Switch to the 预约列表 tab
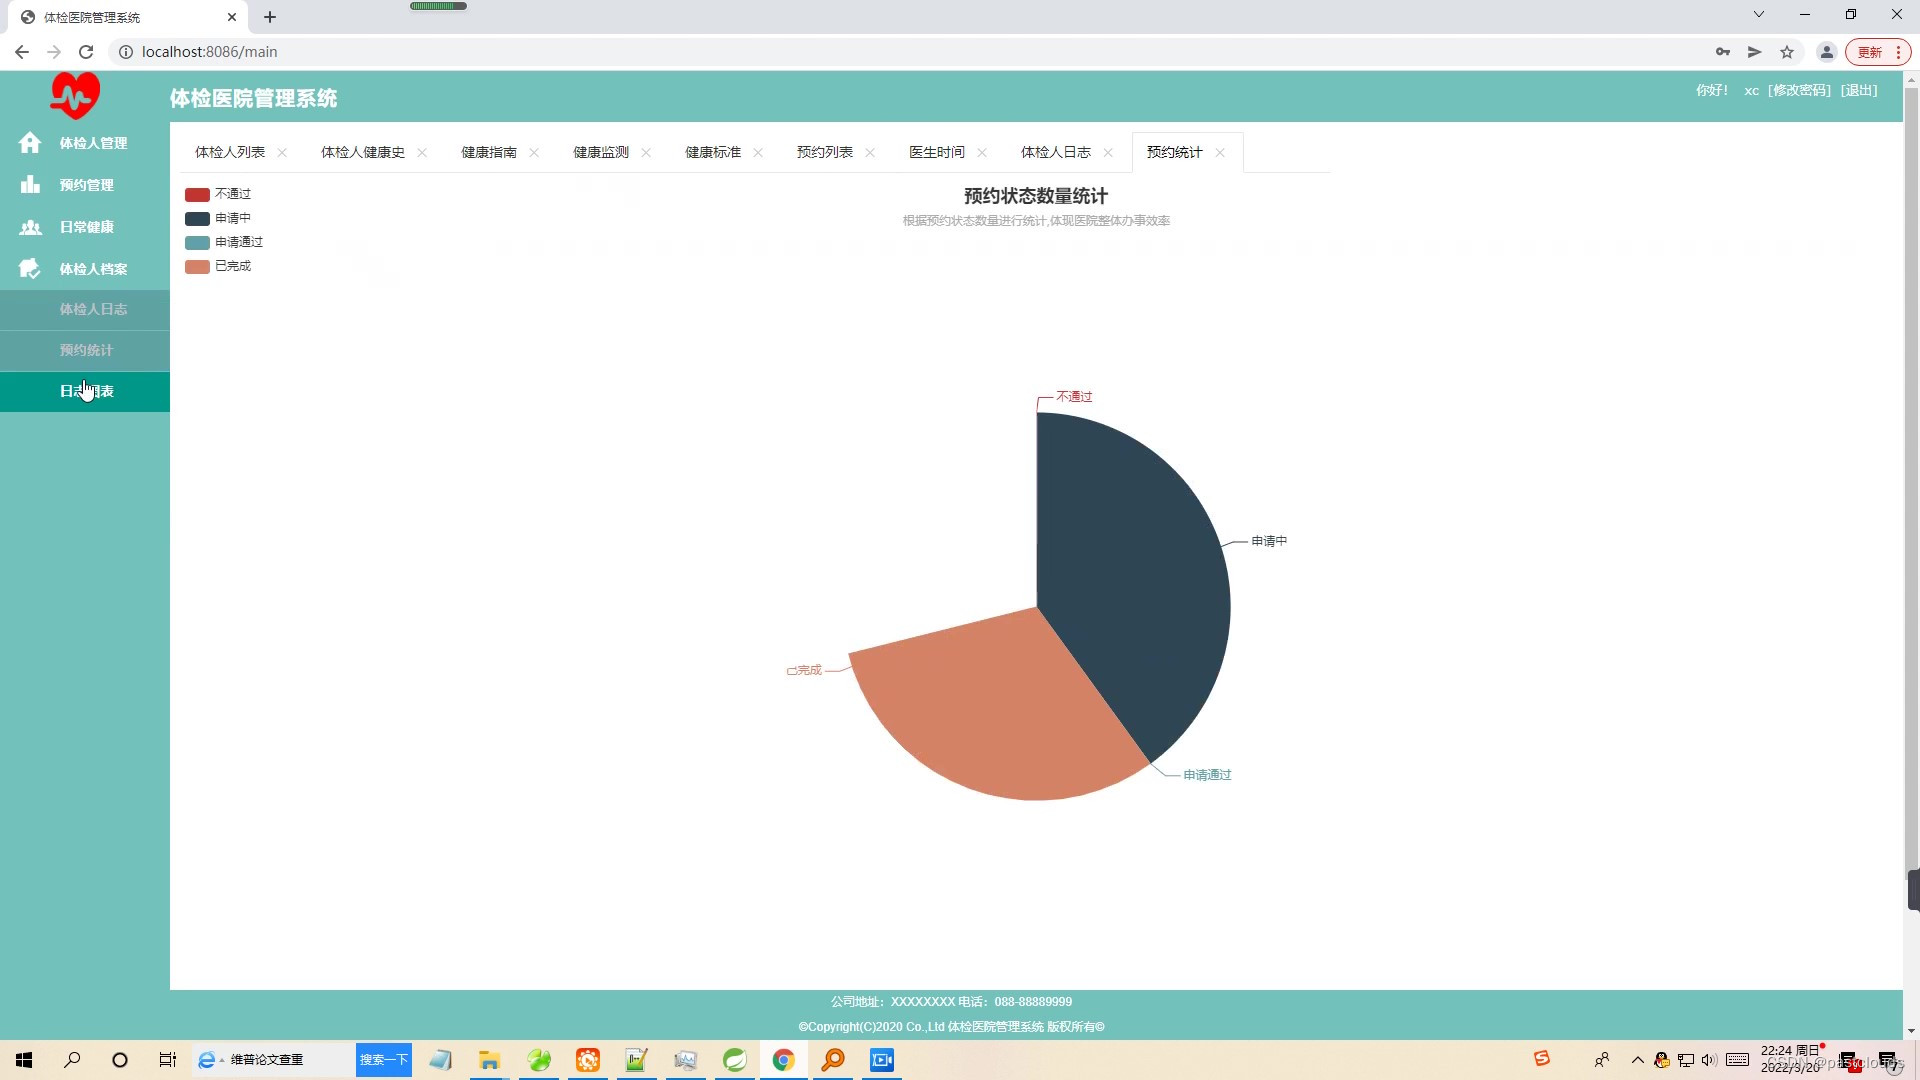The width and height of the screenshot is (1920, 1080). [x=824, y=152]
